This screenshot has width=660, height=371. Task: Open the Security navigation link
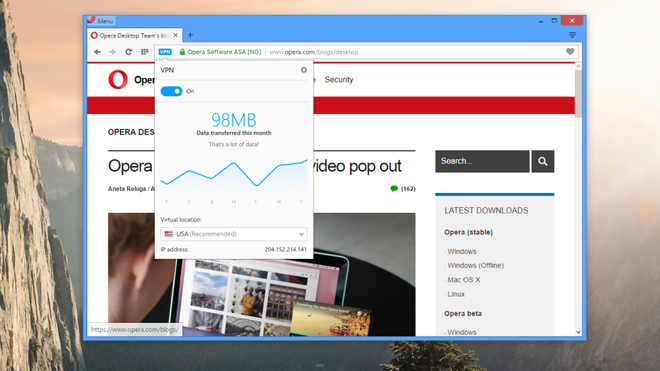coord(339,80)
